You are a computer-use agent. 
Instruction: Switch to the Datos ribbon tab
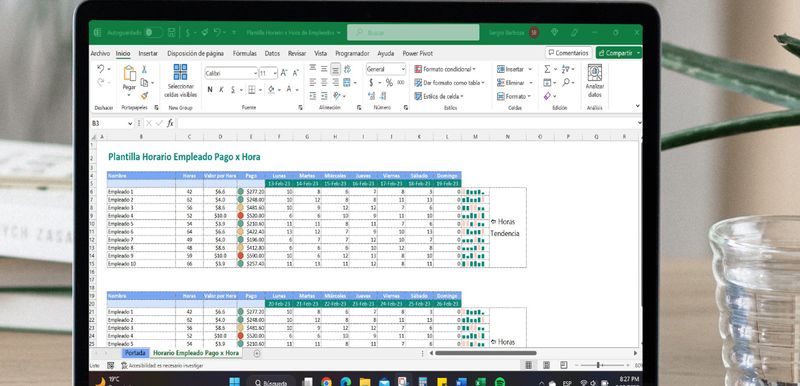pos(272,53)
